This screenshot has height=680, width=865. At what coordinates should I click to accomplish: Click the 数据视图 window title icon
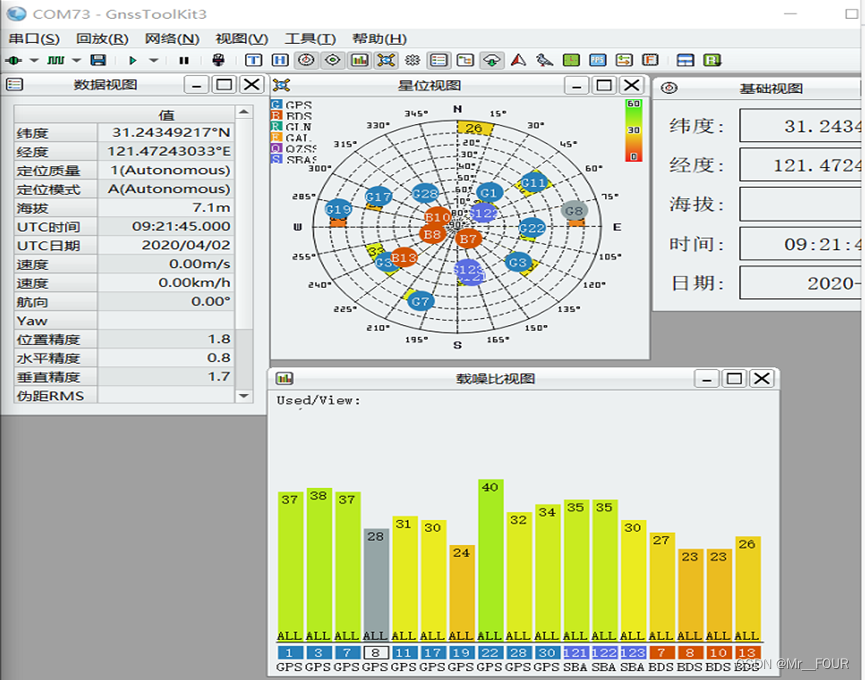coord(14,84)
